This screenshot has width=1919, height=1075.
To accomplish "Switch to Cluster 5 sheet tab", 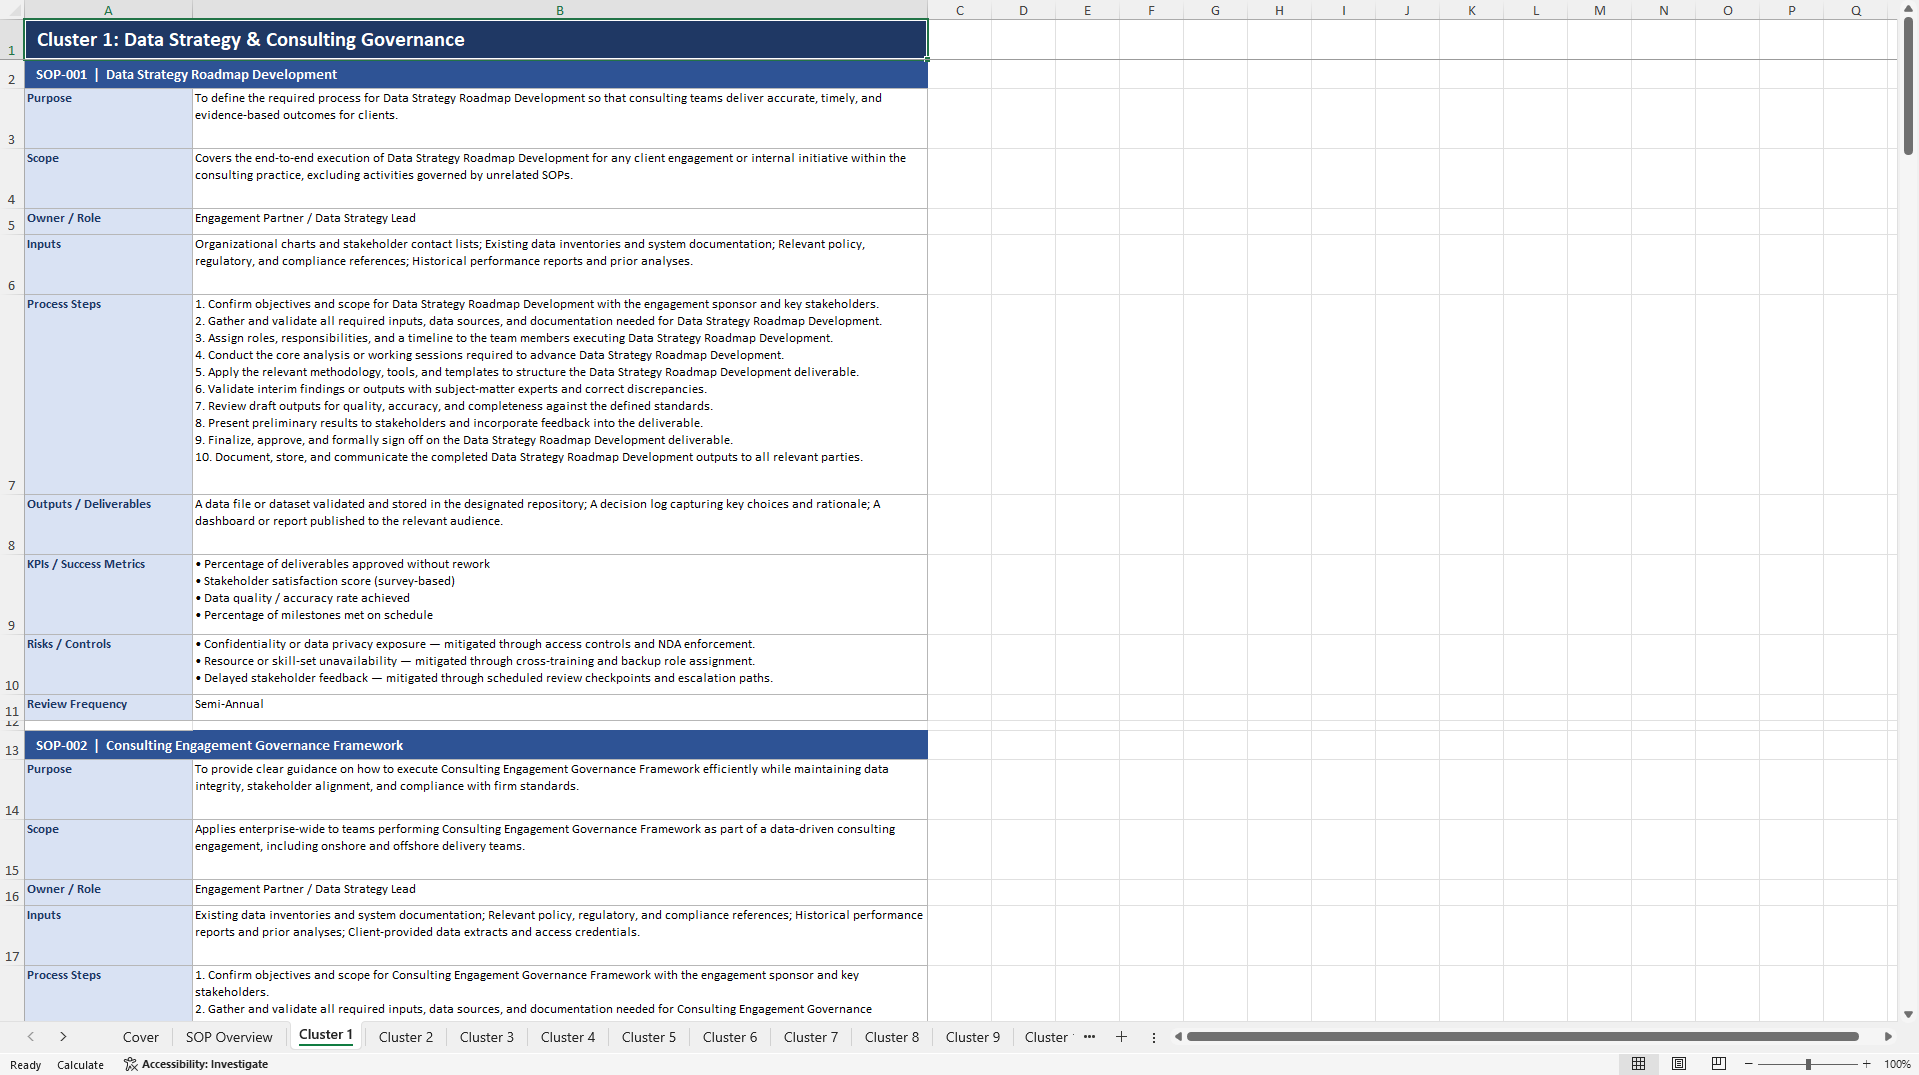I will click(x=649, y=1037).
